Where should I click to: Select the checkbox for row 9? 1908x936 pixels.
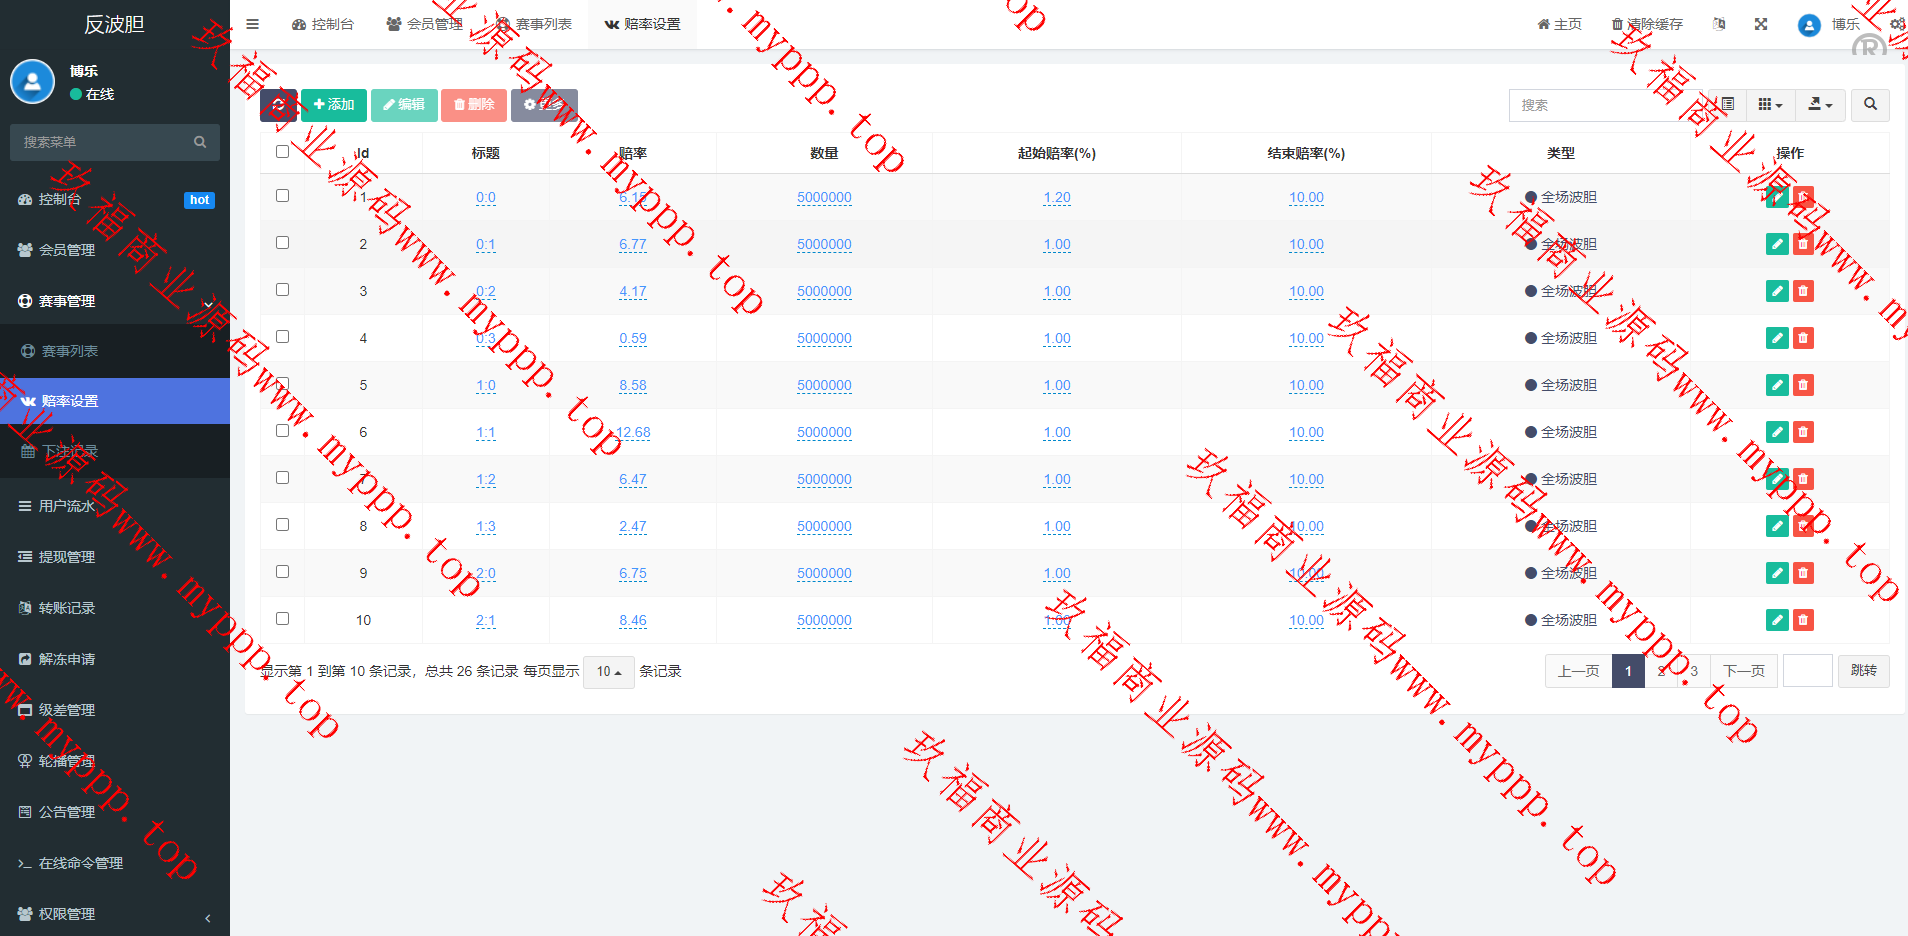282,572
